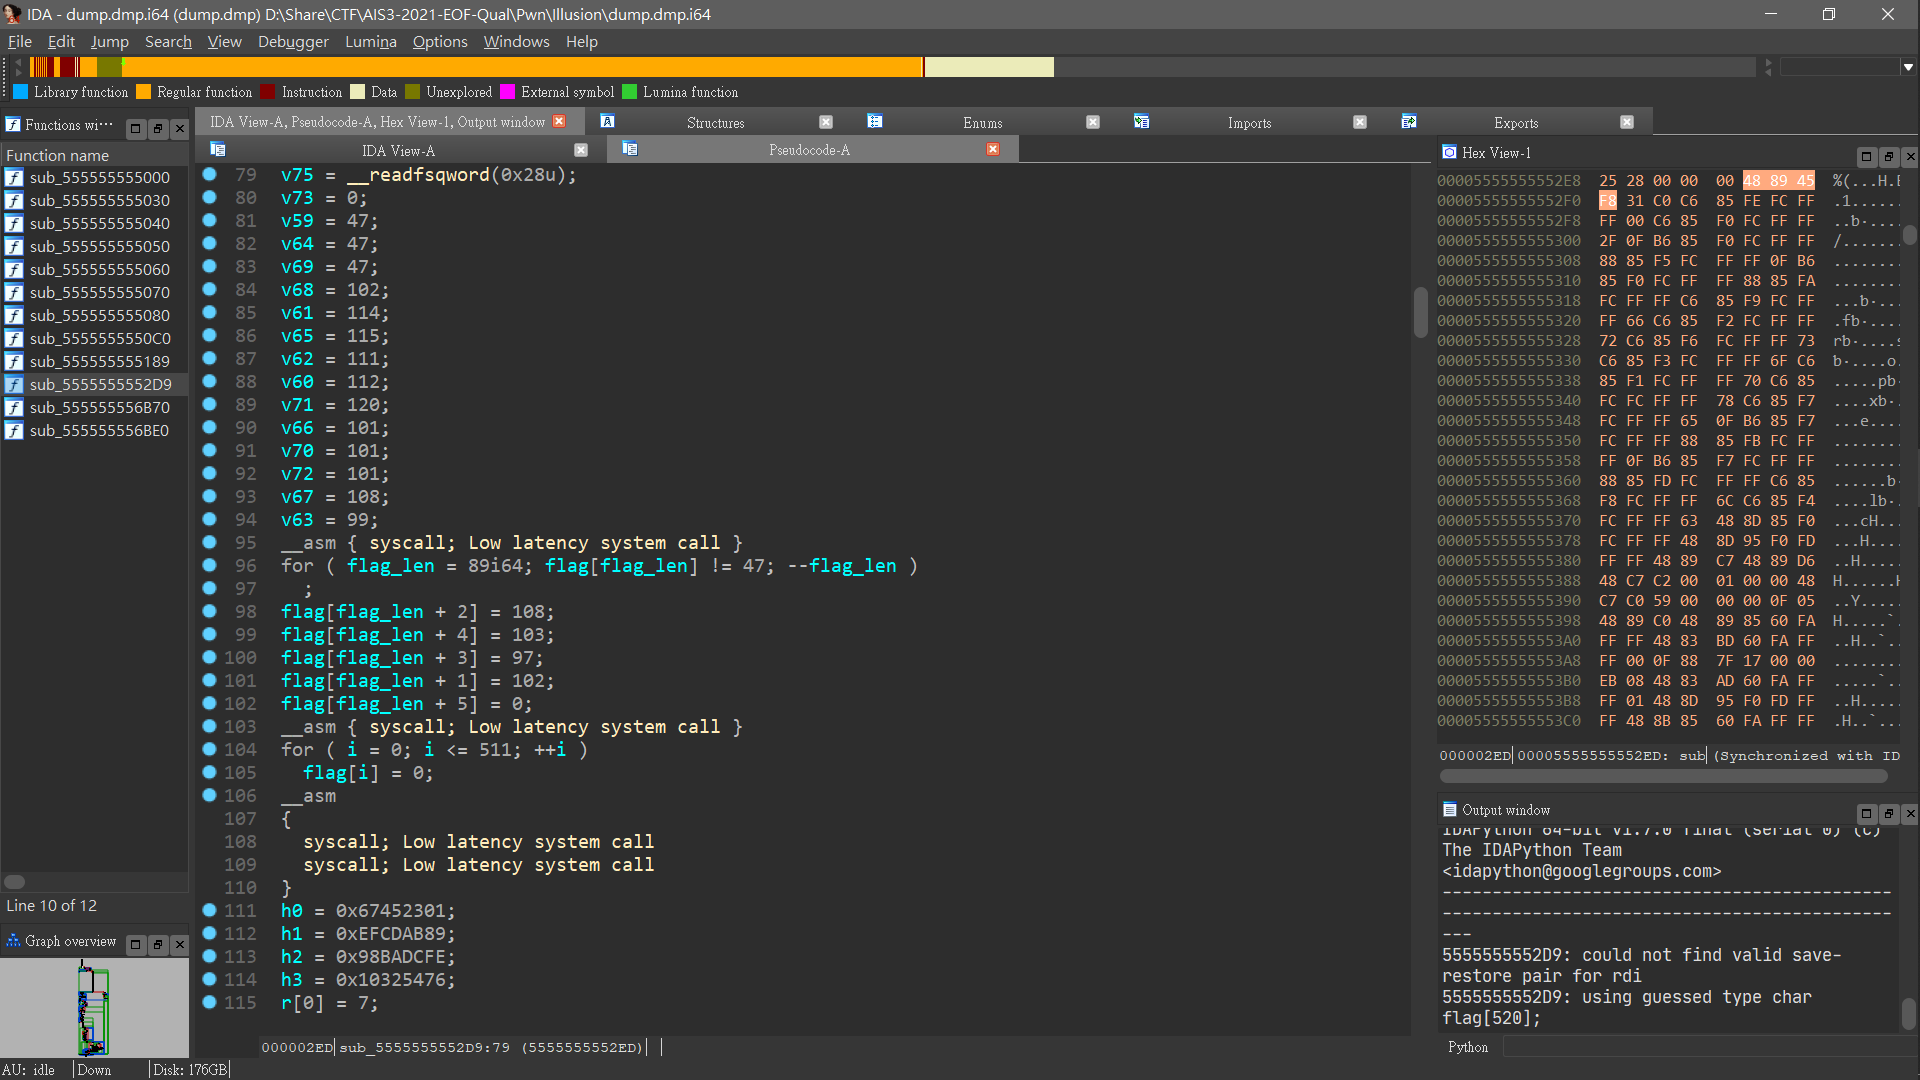1920x1080 pixels.
Task: Switch to the IDA View-A tab
Action: point(398,151)
